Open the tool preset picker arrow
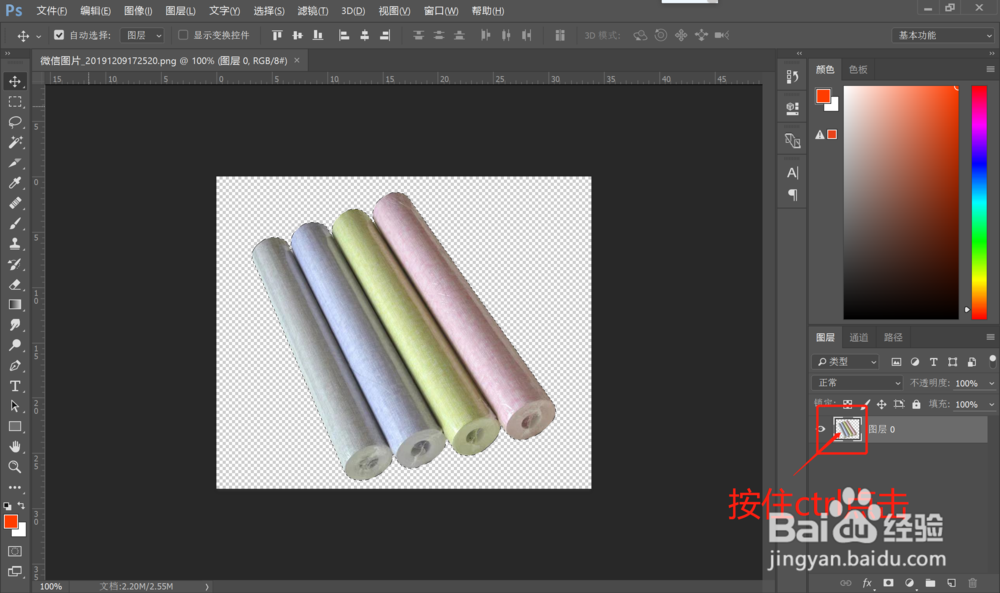 click(38, 36)
